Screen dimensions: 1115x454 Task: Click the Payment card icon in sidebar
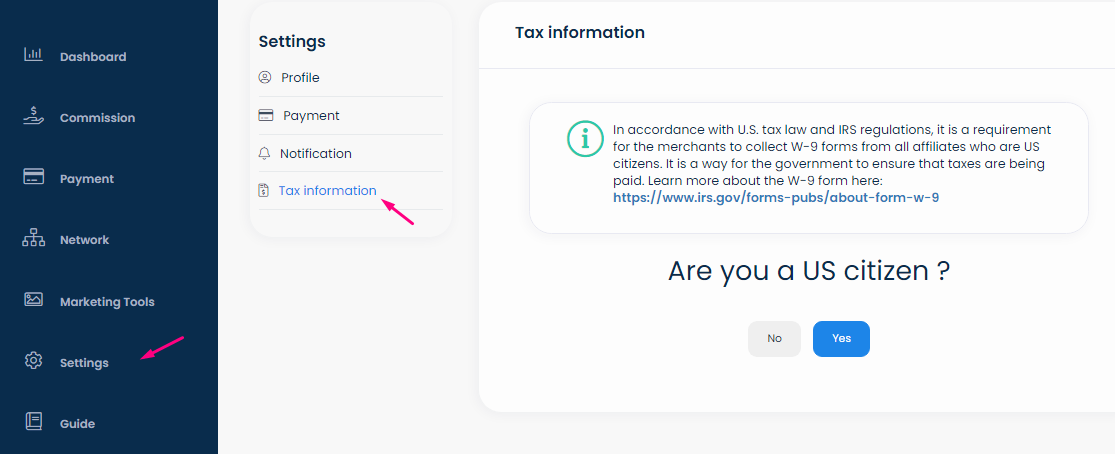tap(33, 178)
